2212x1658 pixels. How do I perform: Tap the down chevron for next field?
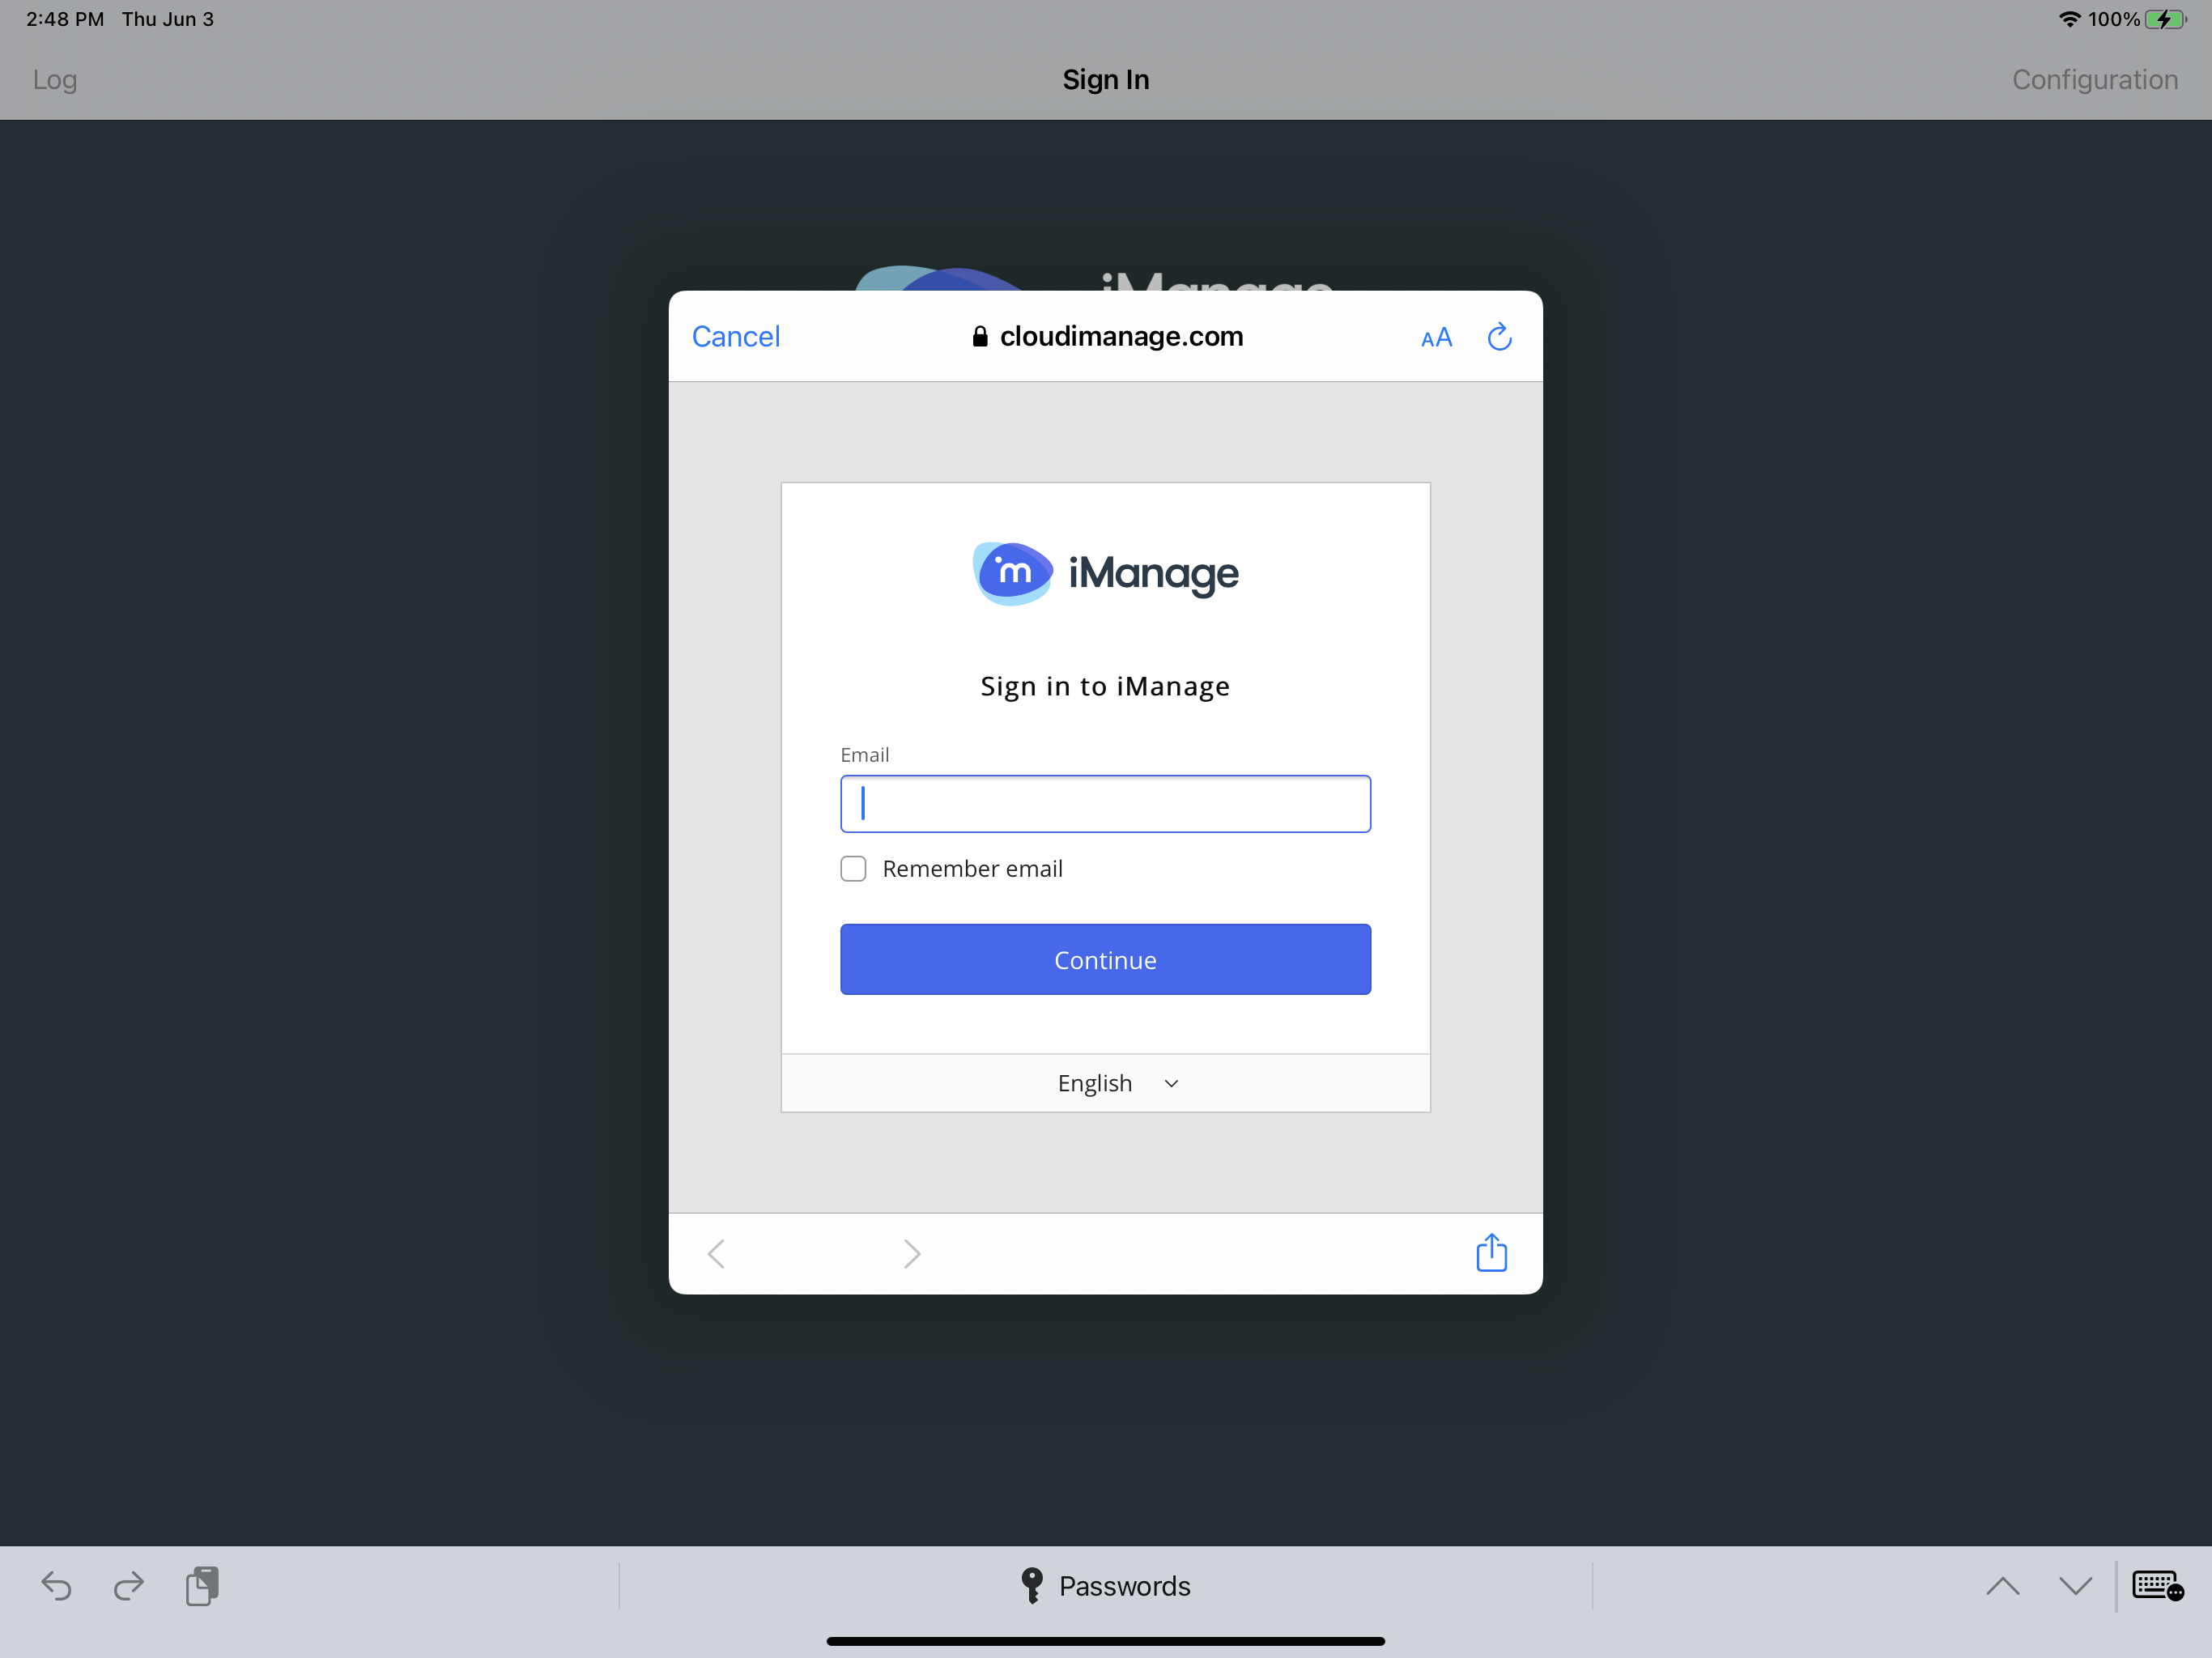click(2075, 1586)
